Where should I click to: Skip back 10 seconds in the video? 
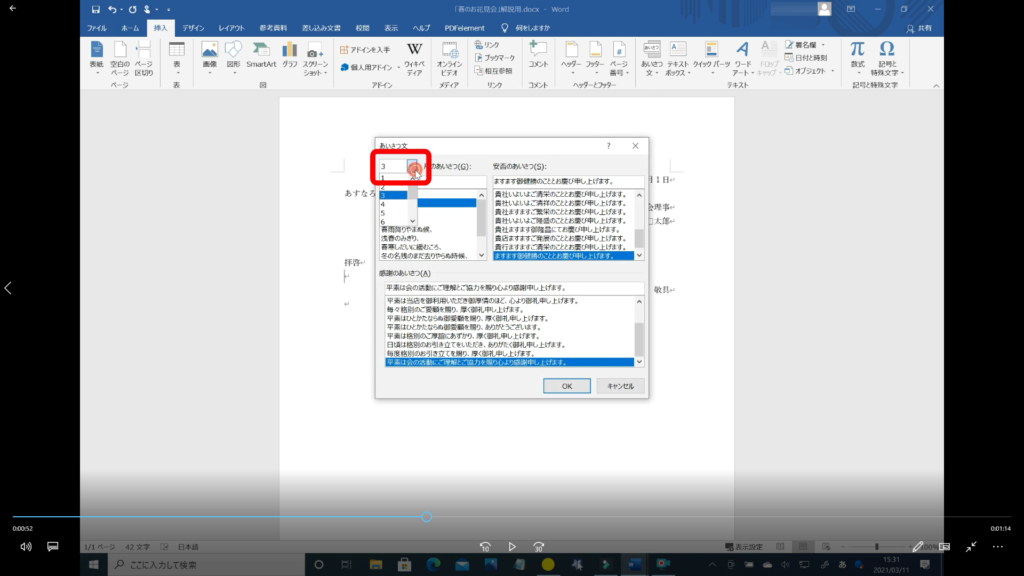coord(485,547)
